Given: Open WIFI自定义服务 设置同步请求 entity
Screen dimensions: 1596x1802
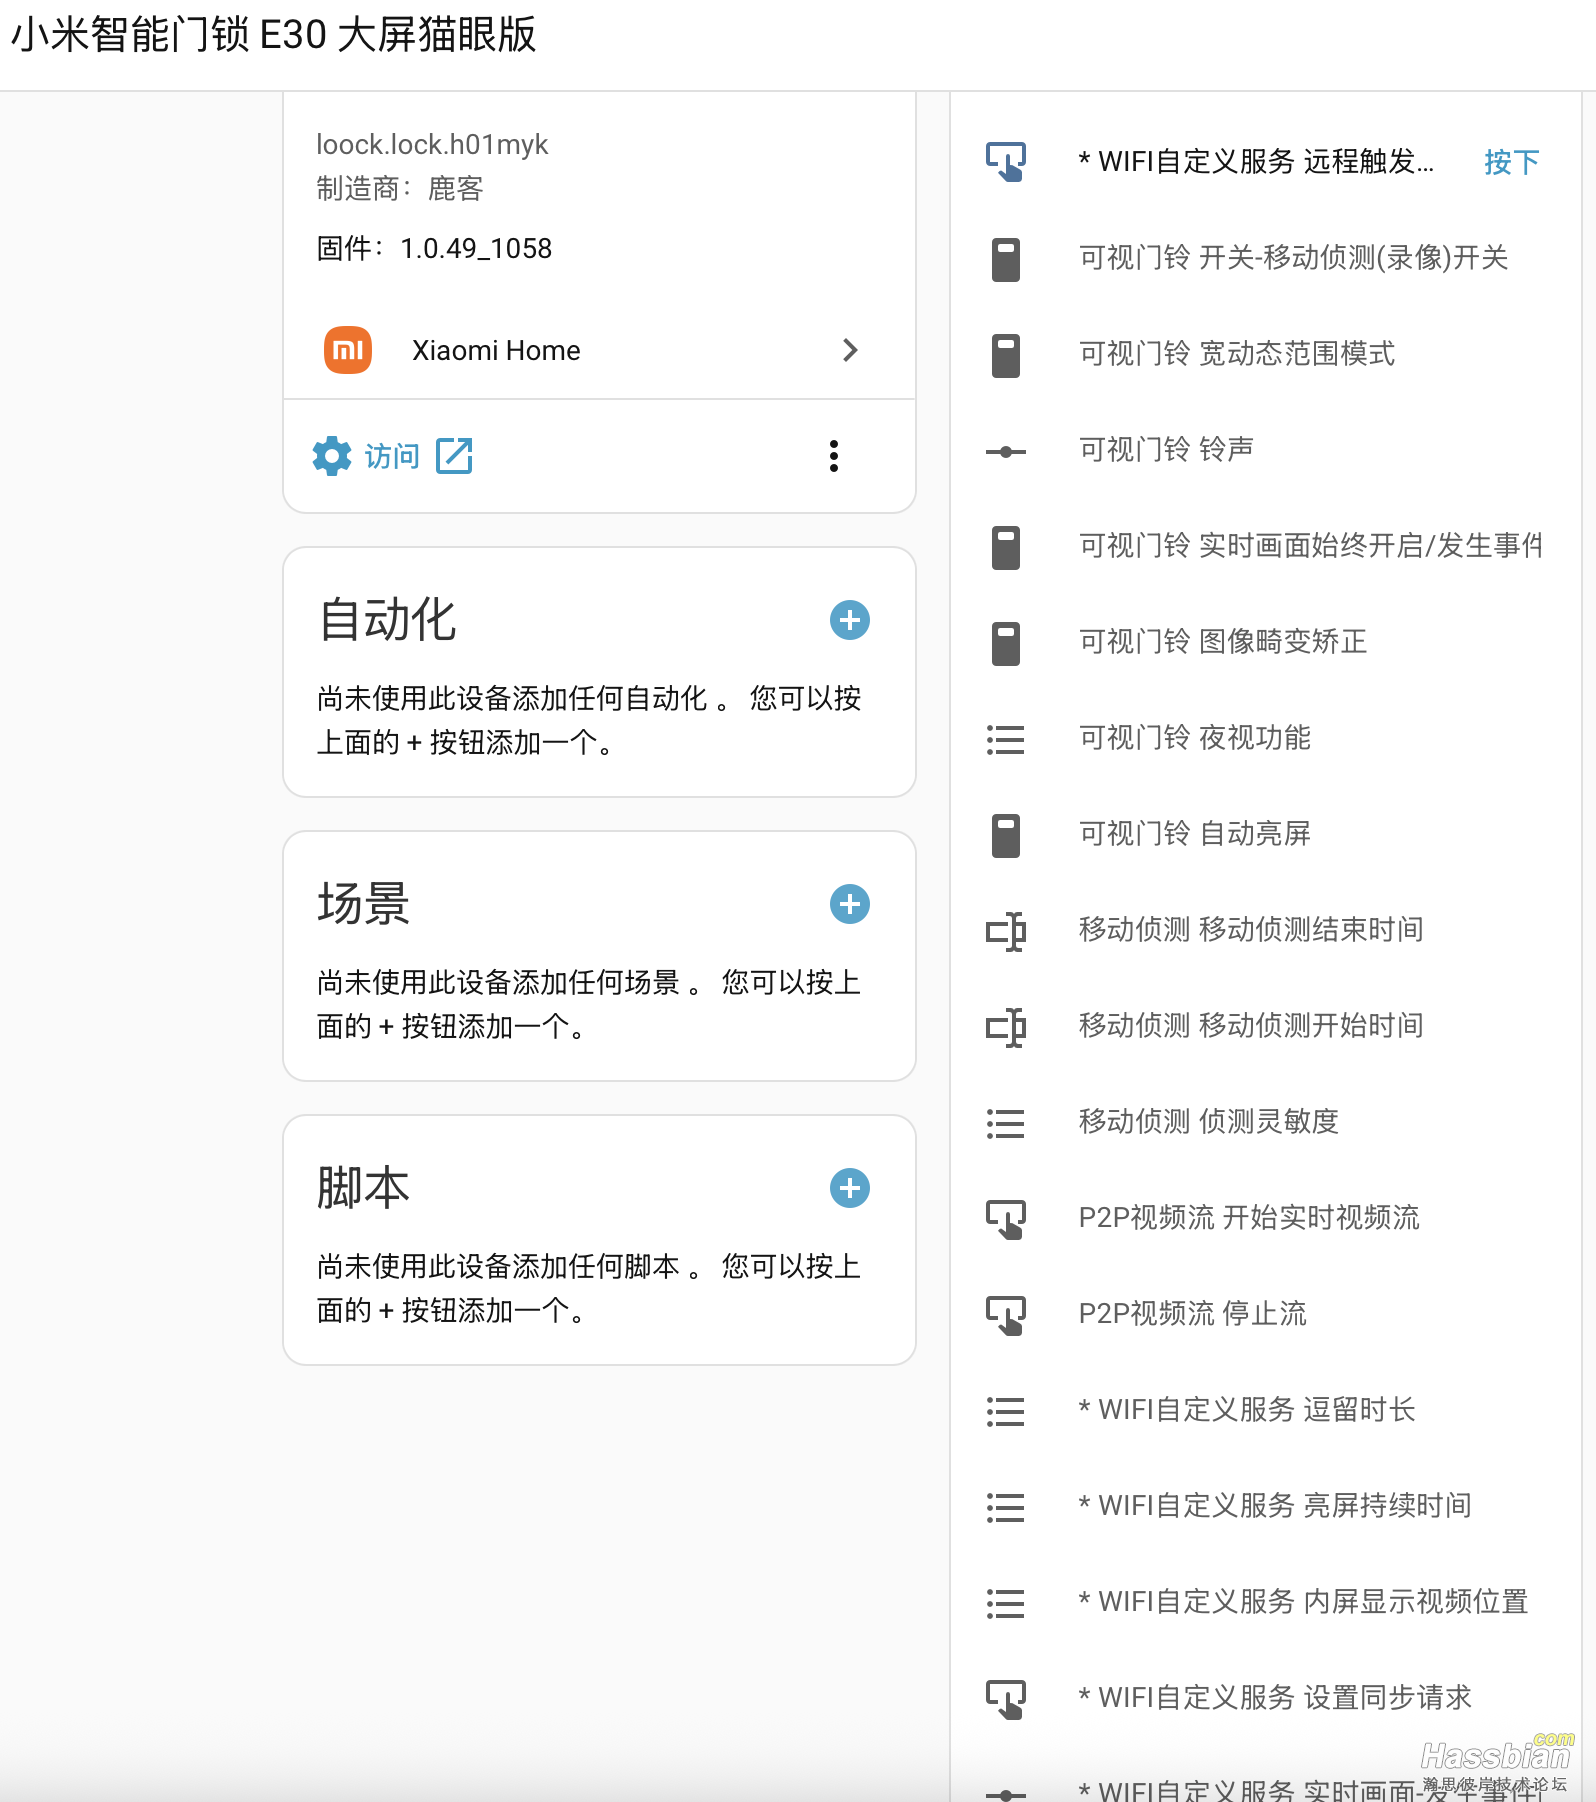Looking at the screenshot, I should point(1275,1698).
